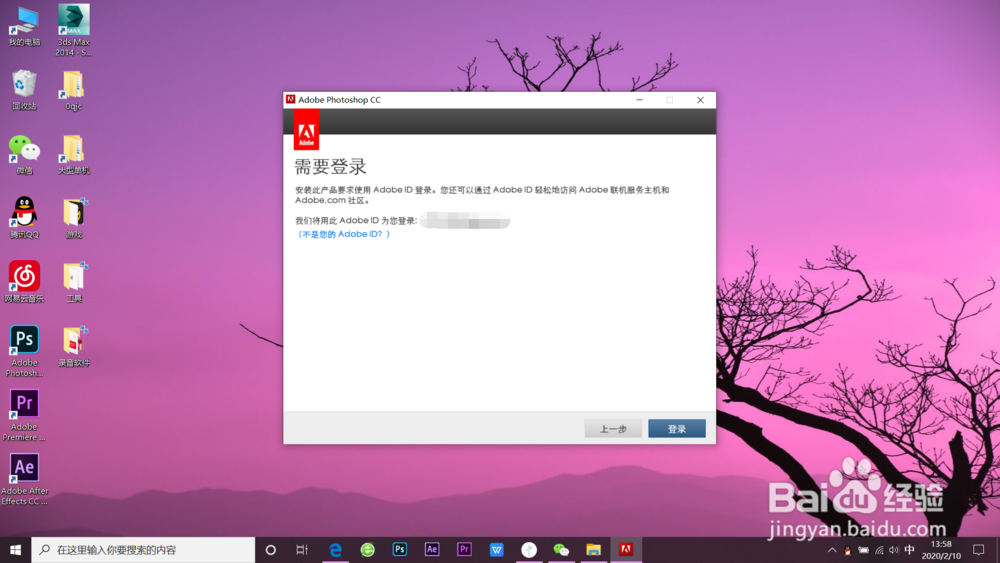Open the white round app in taskbar

click(529, 550)
